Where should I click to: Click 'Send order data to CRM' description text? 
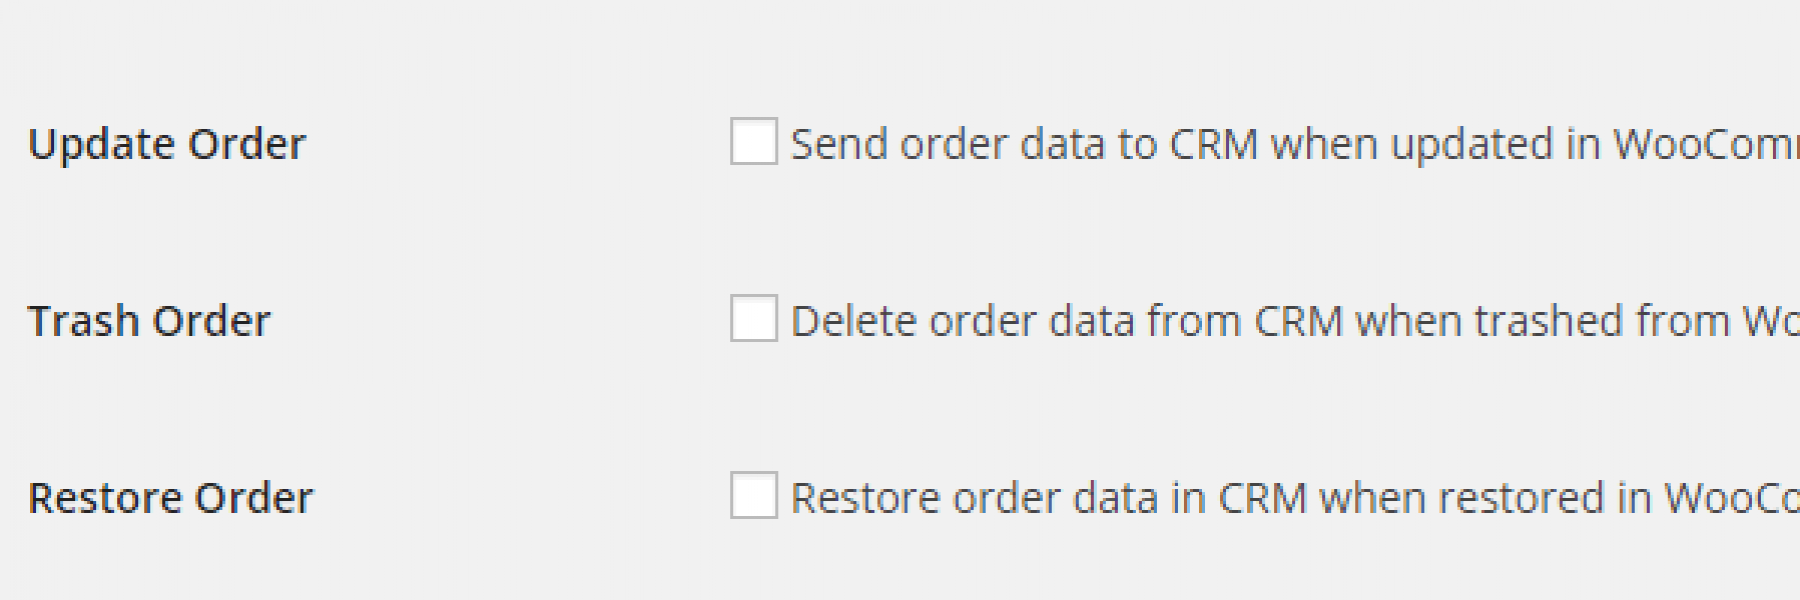coord(1024,144)
